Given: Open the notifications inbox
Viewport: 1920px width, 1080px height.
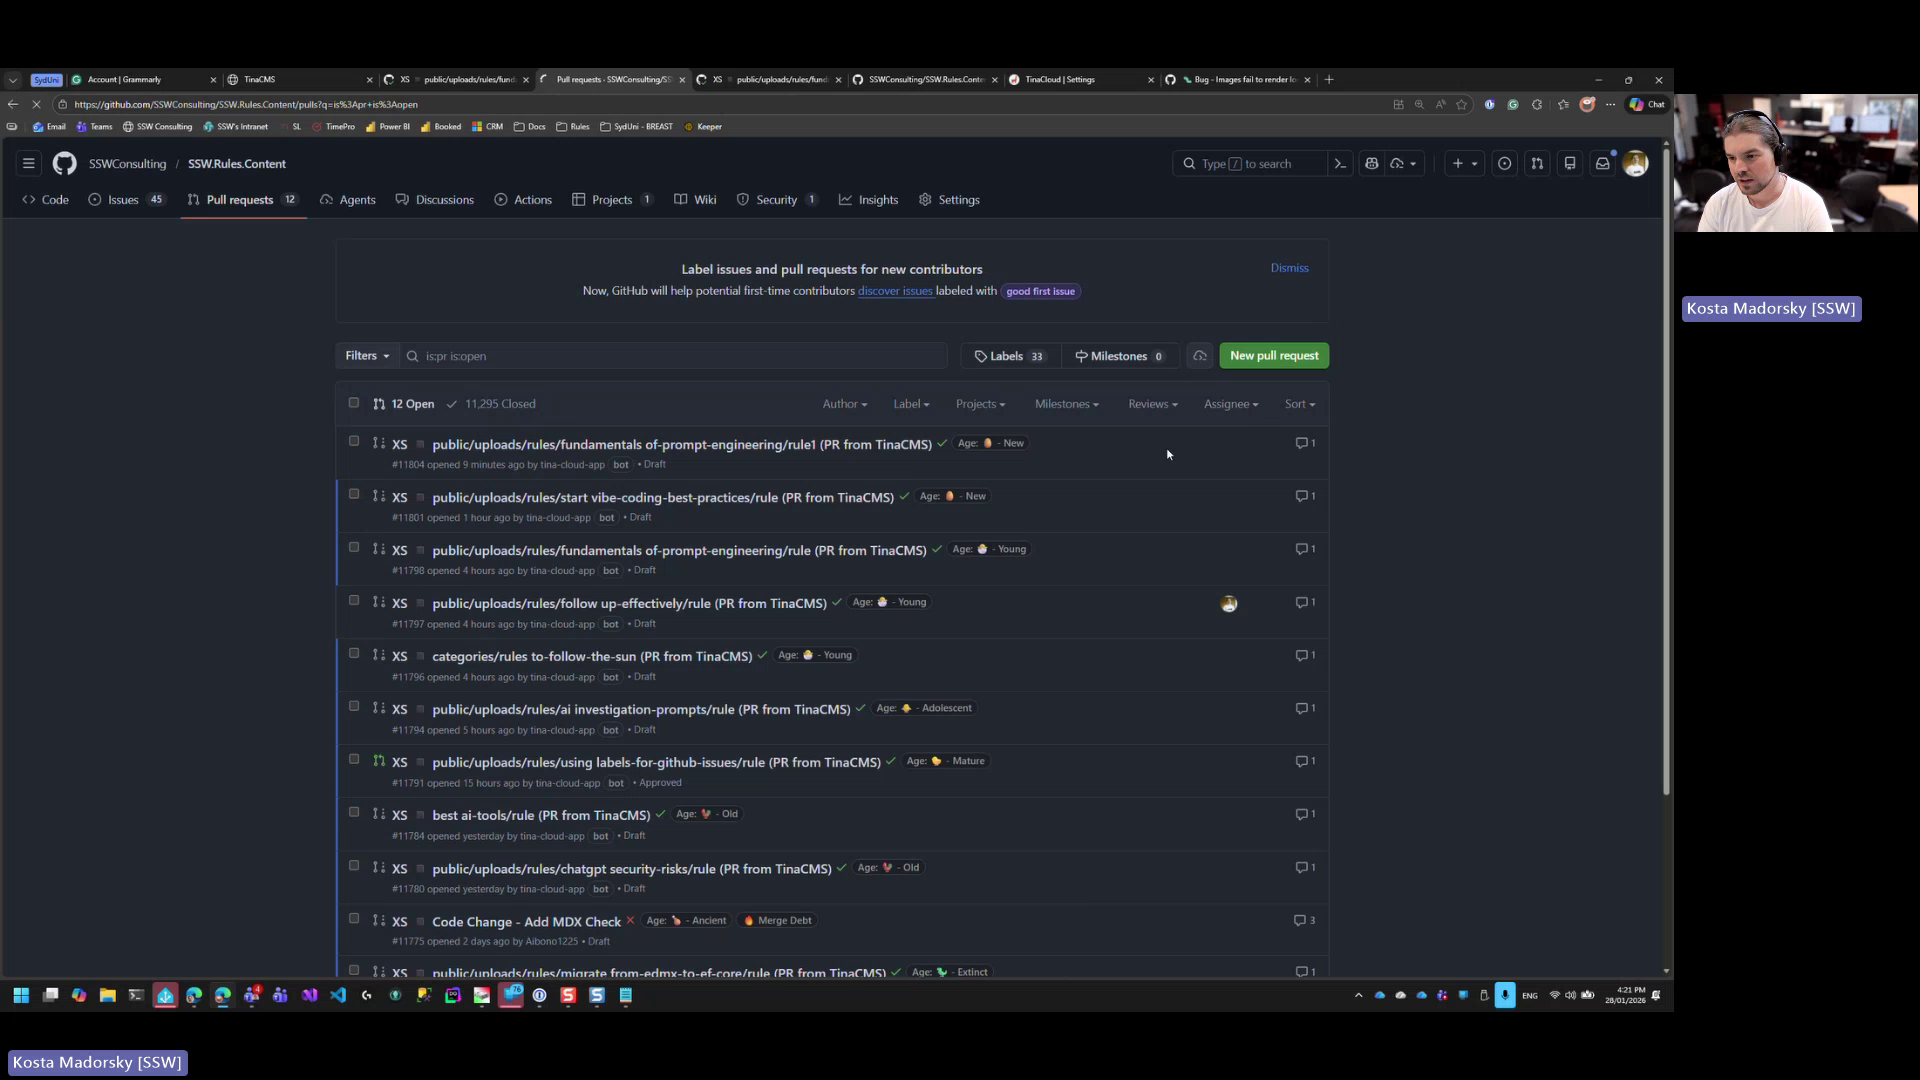Looking at the screenshot, I should tap(1603, 163).
